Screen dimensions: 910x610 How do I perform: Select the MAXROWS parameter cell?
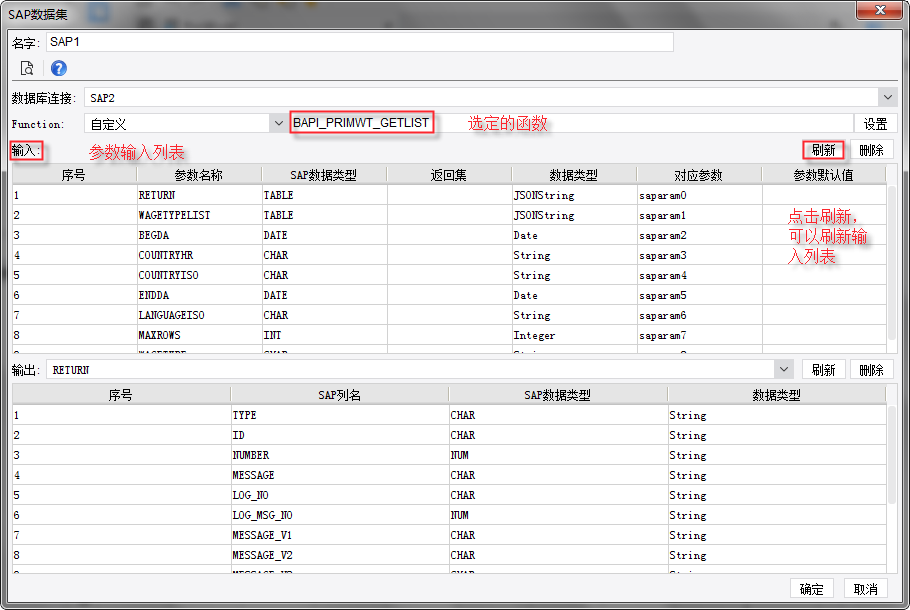[199, 335]
